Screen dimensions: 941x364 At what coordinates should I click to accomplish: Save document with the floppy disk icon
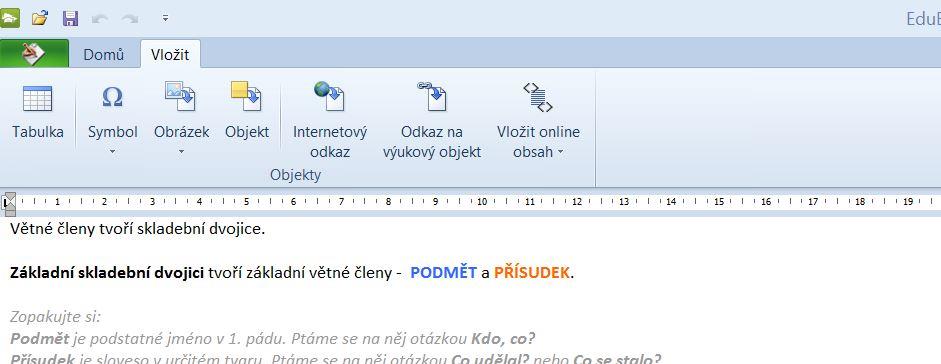click(70, 18)
